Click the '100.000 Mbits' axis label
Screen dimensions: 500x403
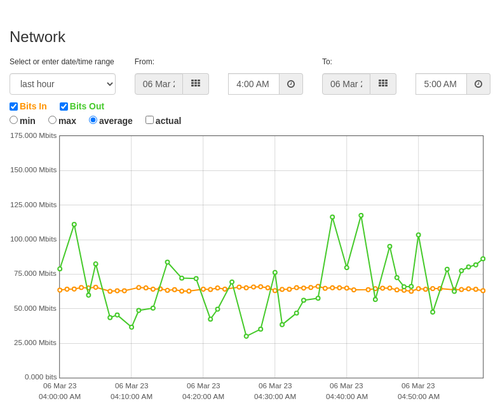pyautogui.click(x=33, y=239)
